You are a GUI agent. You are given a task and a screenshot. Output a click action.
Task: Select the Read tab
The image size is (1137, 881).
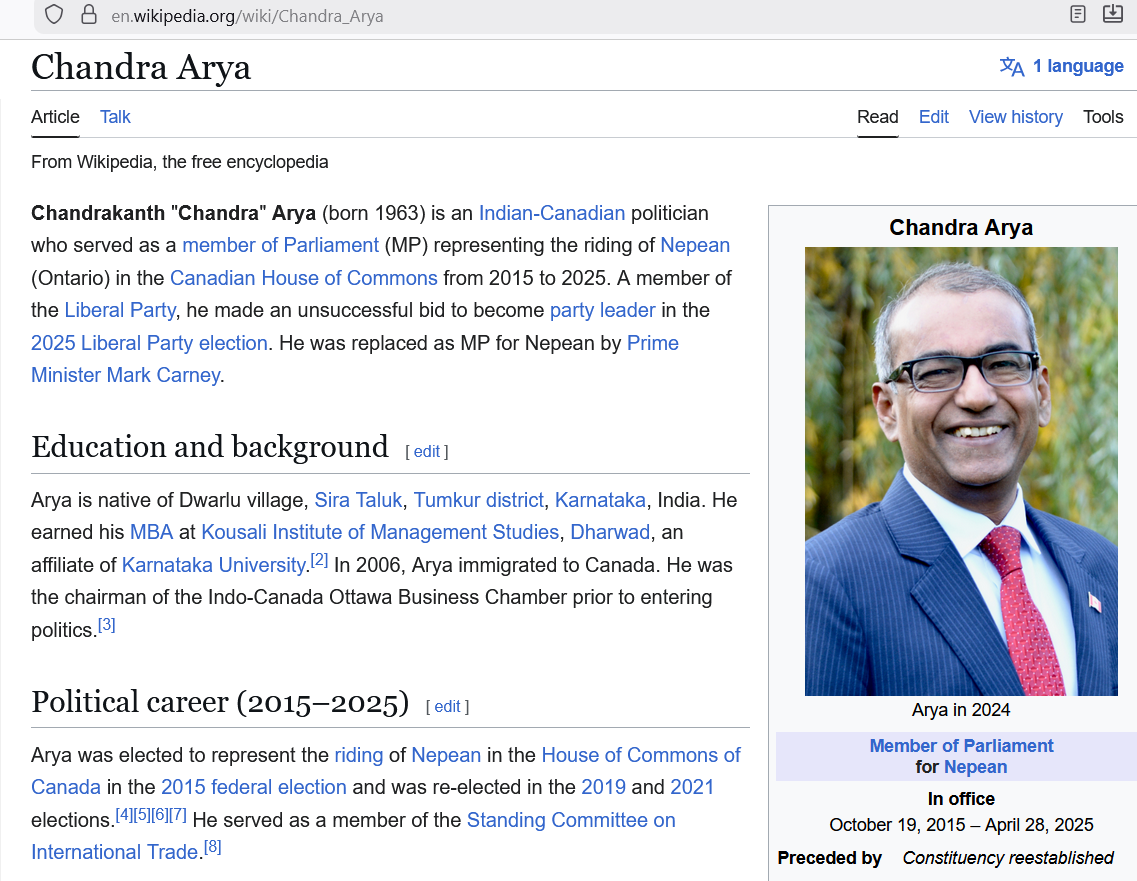[877, 117]
